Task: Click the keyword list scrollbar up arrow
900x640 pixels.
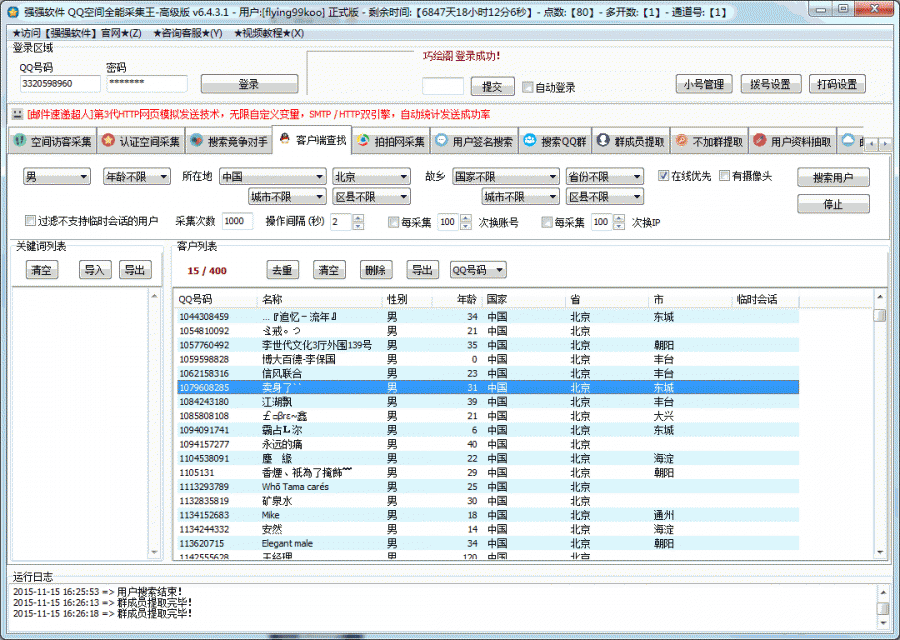Action: (x=154, y=296)
